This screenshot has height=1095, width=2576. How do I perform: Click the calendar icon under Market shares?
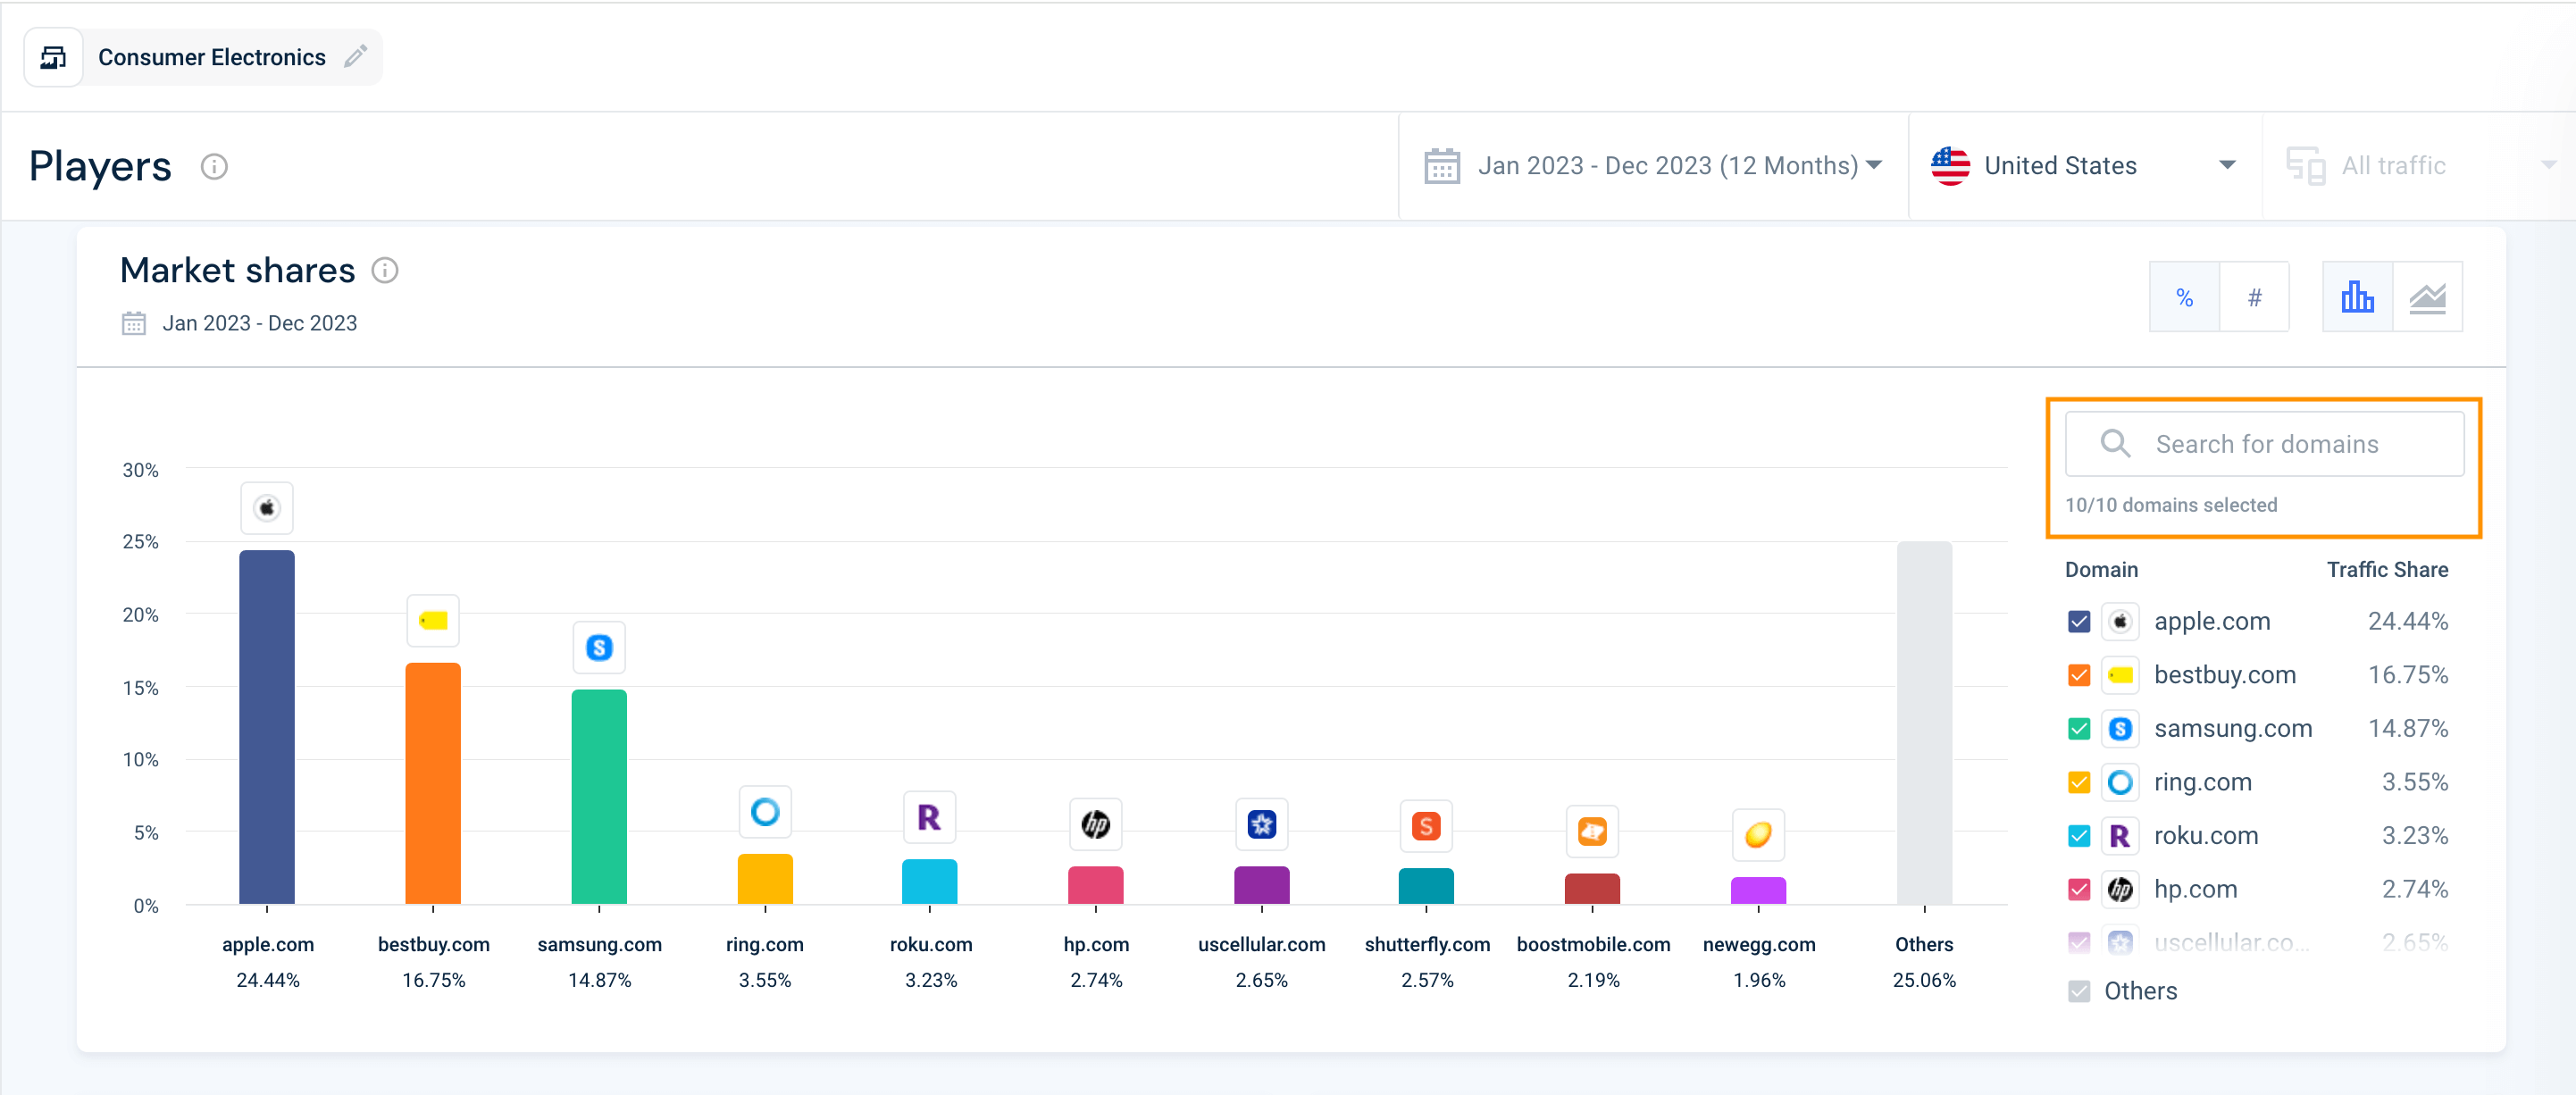(133, 322)
